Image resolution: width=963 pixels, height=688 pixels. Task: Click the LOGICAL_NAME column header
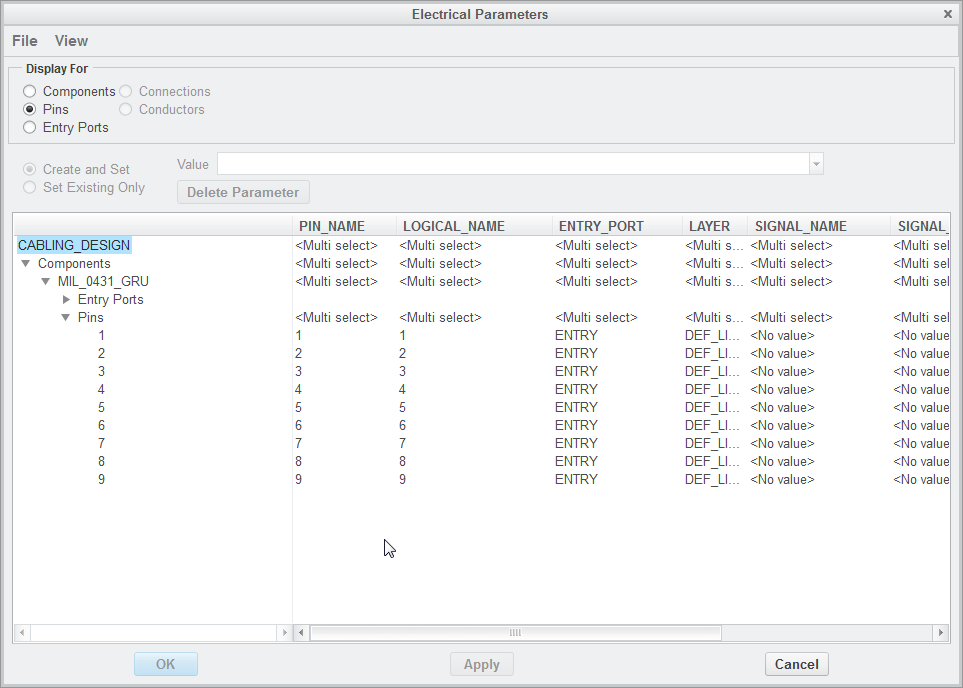474,226
